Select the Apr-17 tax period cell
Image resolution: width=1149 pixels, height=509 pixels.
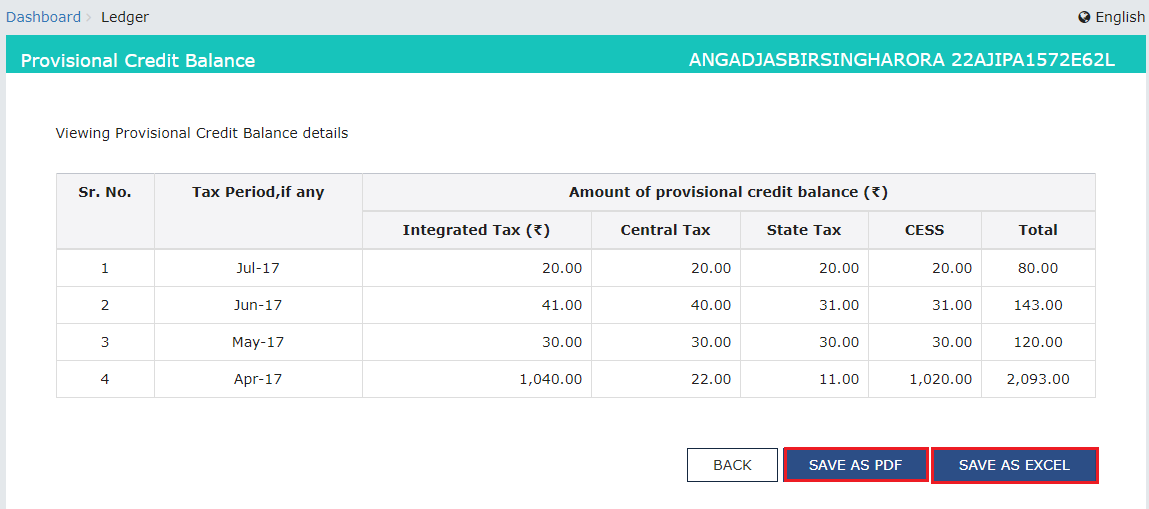click(258, 379)
